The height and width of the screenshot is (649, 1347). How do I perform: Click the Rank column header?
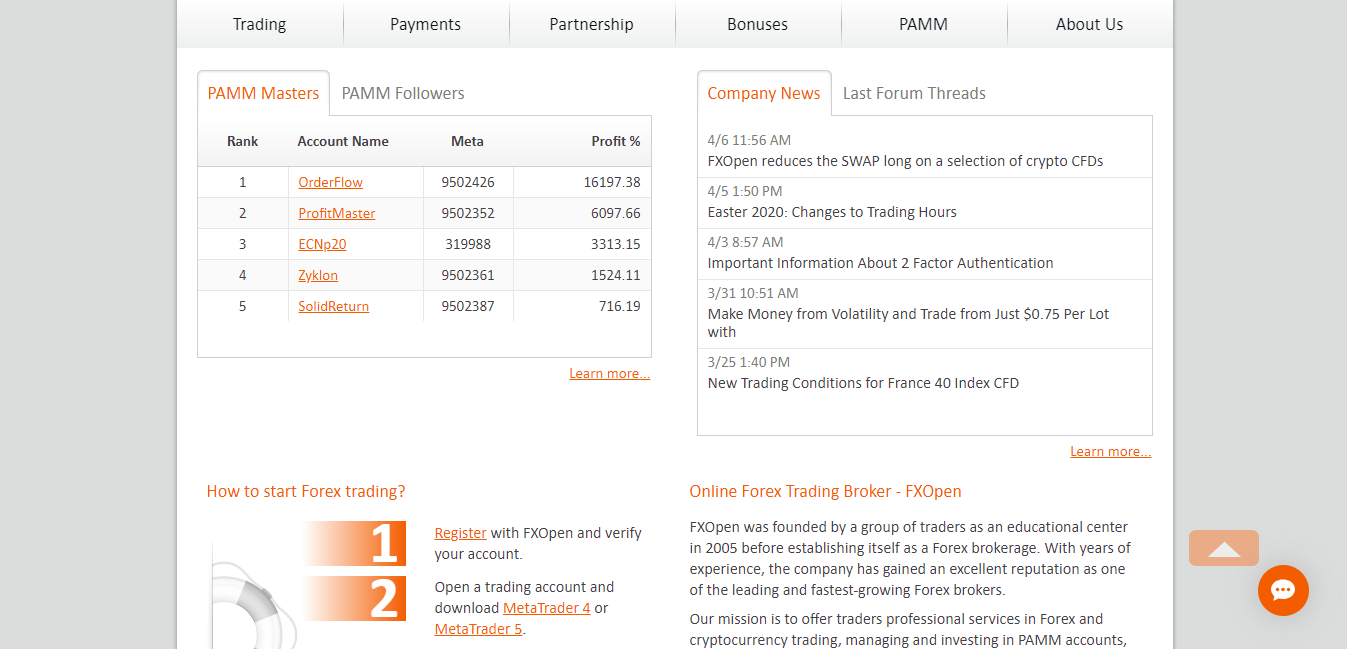(242, 141)
